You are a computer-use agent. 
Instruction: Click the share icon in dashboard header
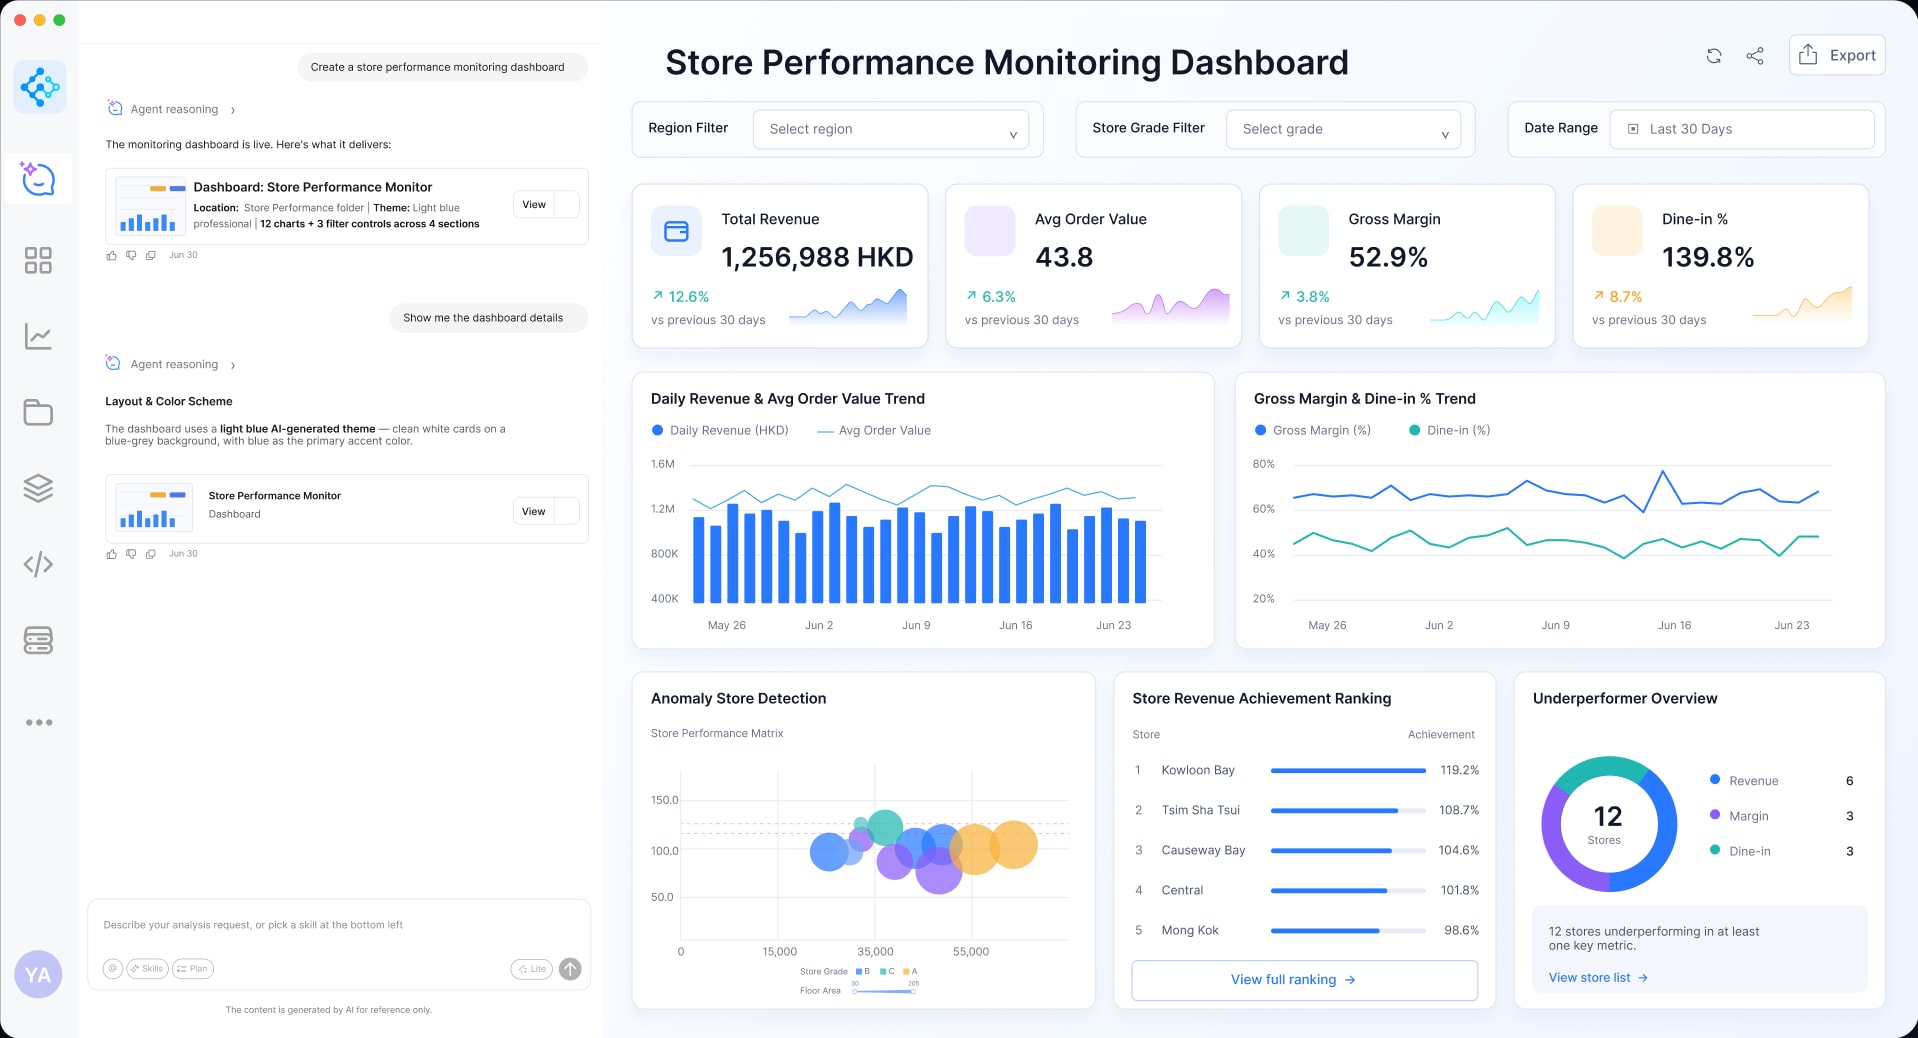[x=1755, y=56]
